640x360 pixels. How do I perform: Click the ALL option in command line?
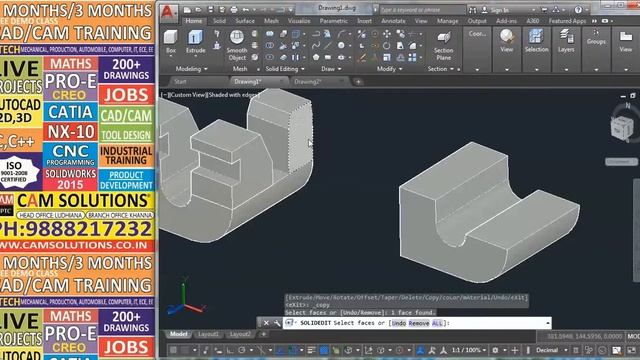coord(437,323)
